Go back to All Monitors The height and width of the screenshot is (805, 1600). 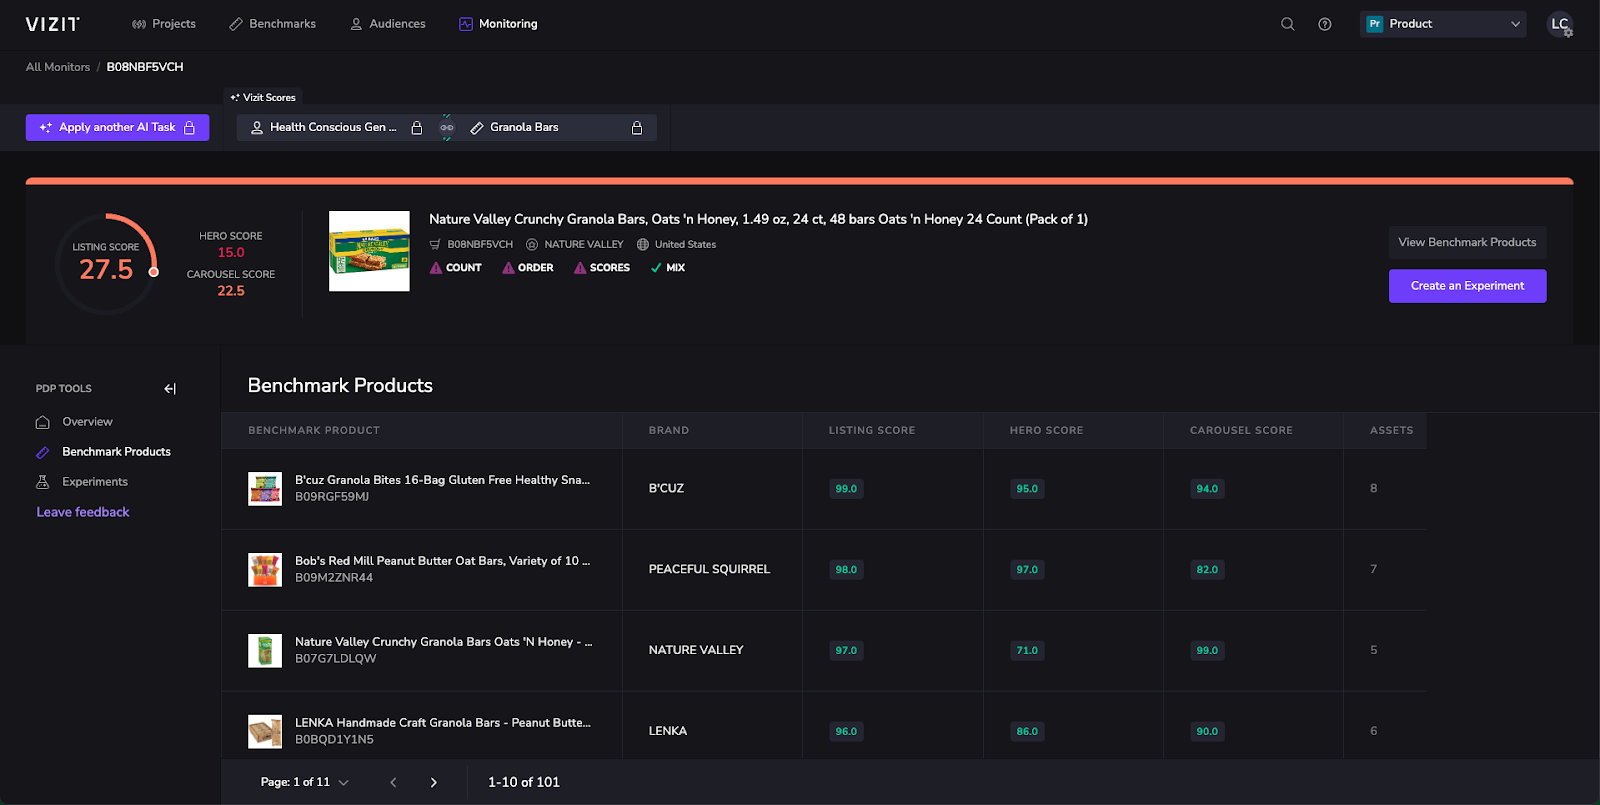58,67
